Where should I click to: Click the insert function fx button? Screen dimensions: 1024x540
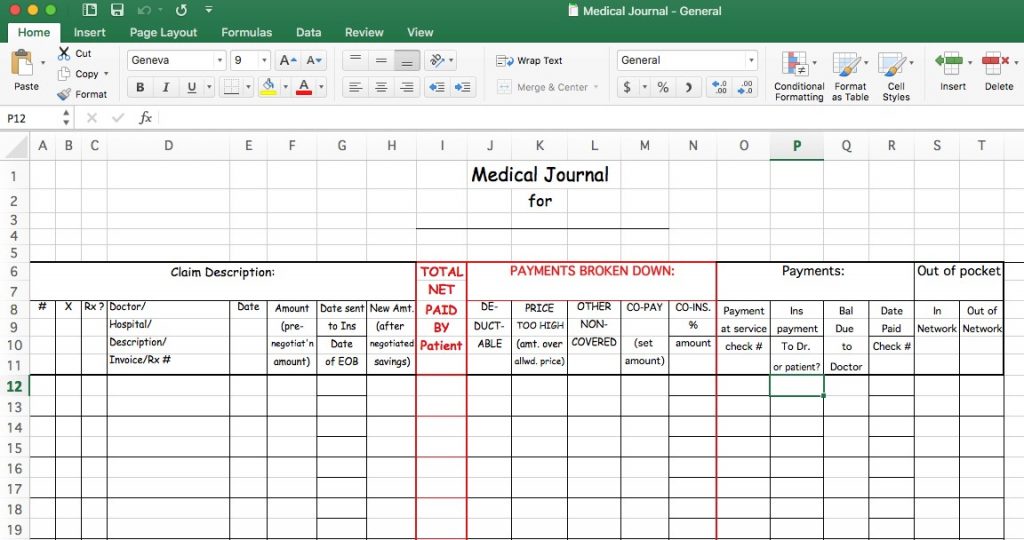[x=145, y=118]
